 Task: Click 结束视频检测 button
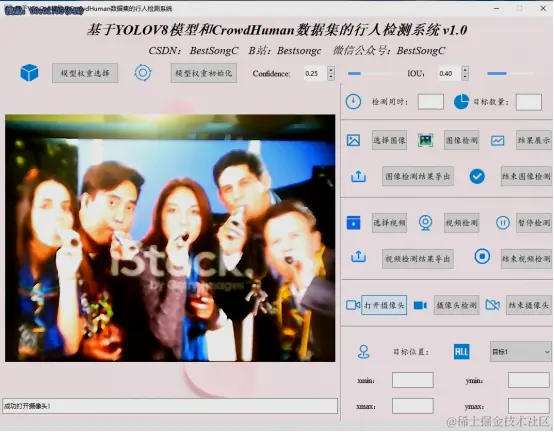[x=526, y=259]
